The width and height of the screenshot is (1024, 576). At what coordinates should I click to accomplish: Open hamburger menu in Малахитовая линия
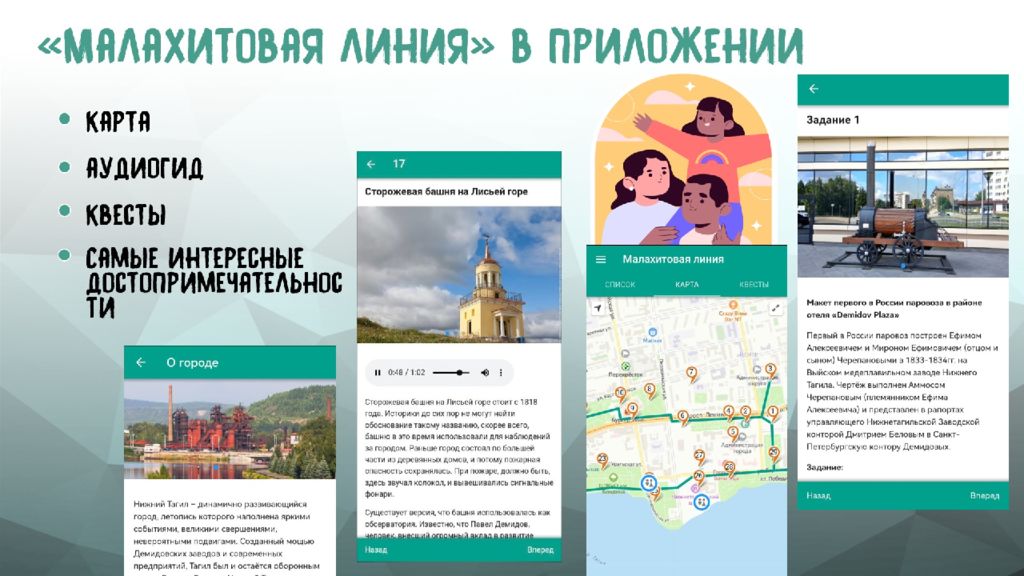tap(601, 259)
